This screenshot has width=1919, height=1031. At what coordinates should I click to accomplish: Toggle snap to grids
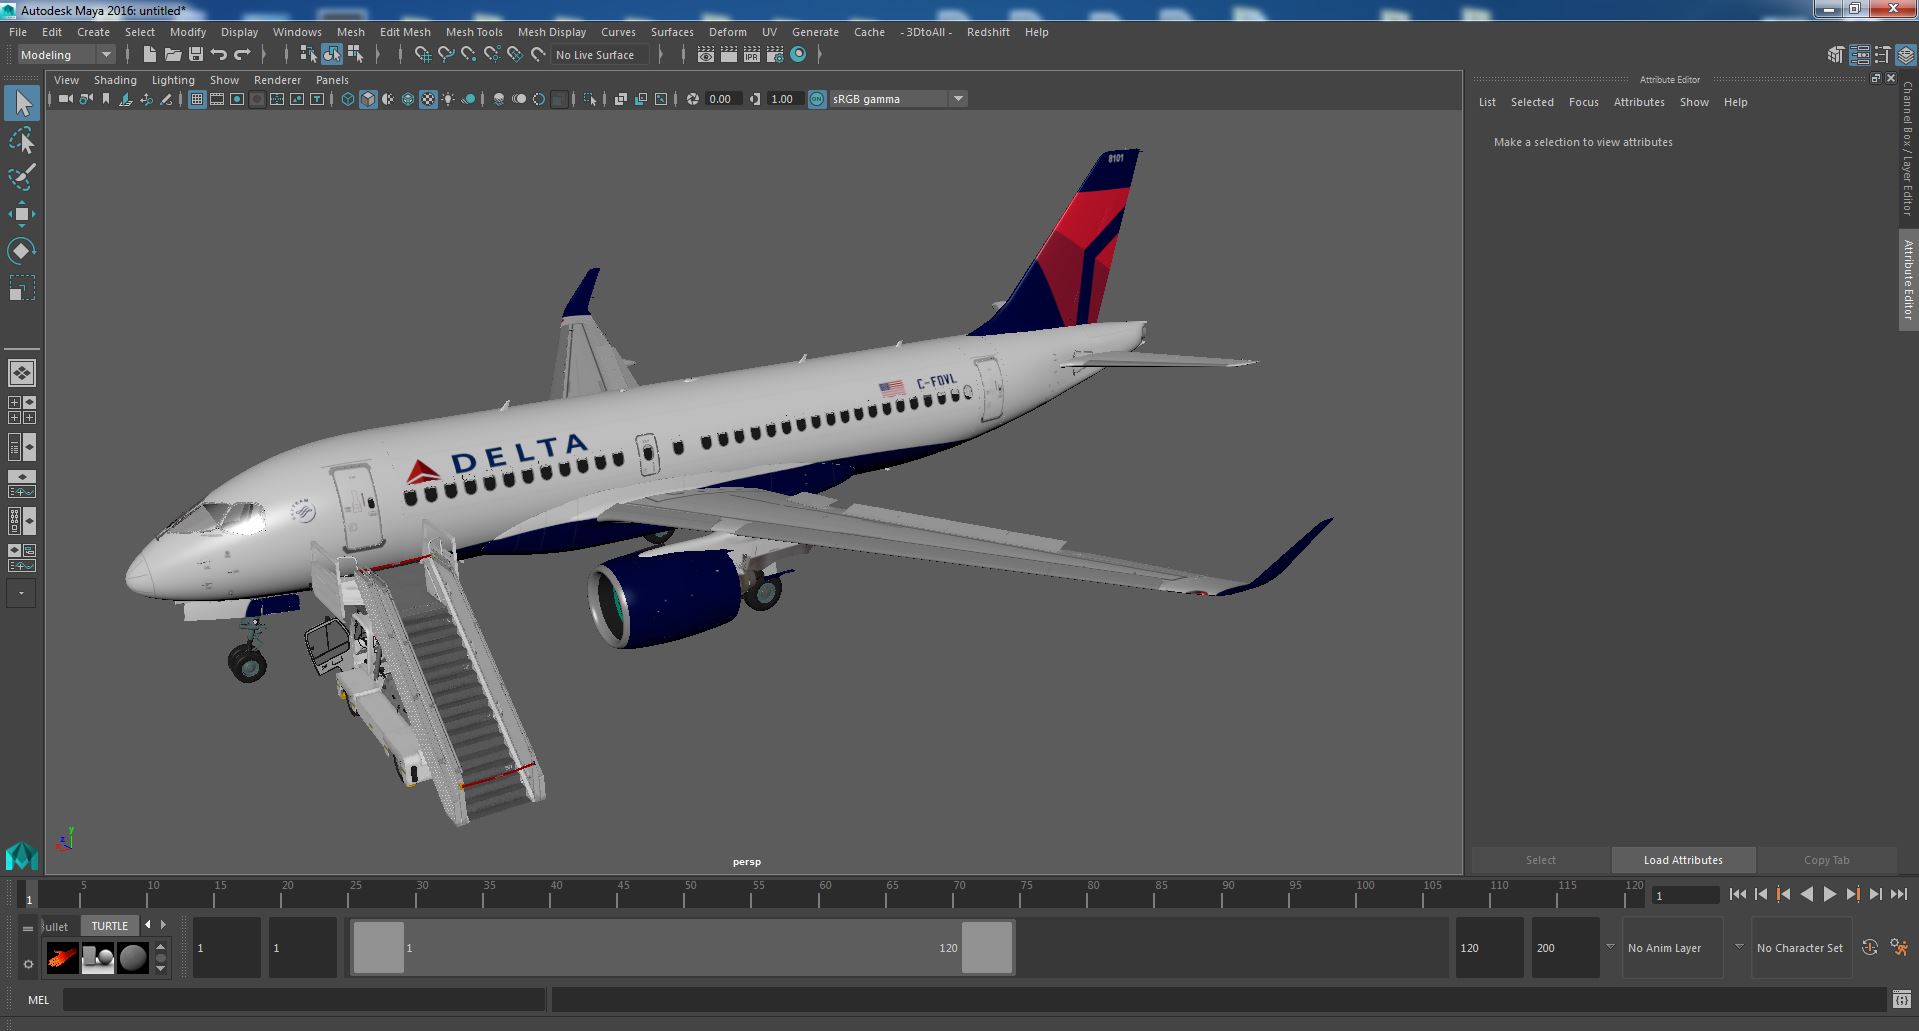coord(423,55)
